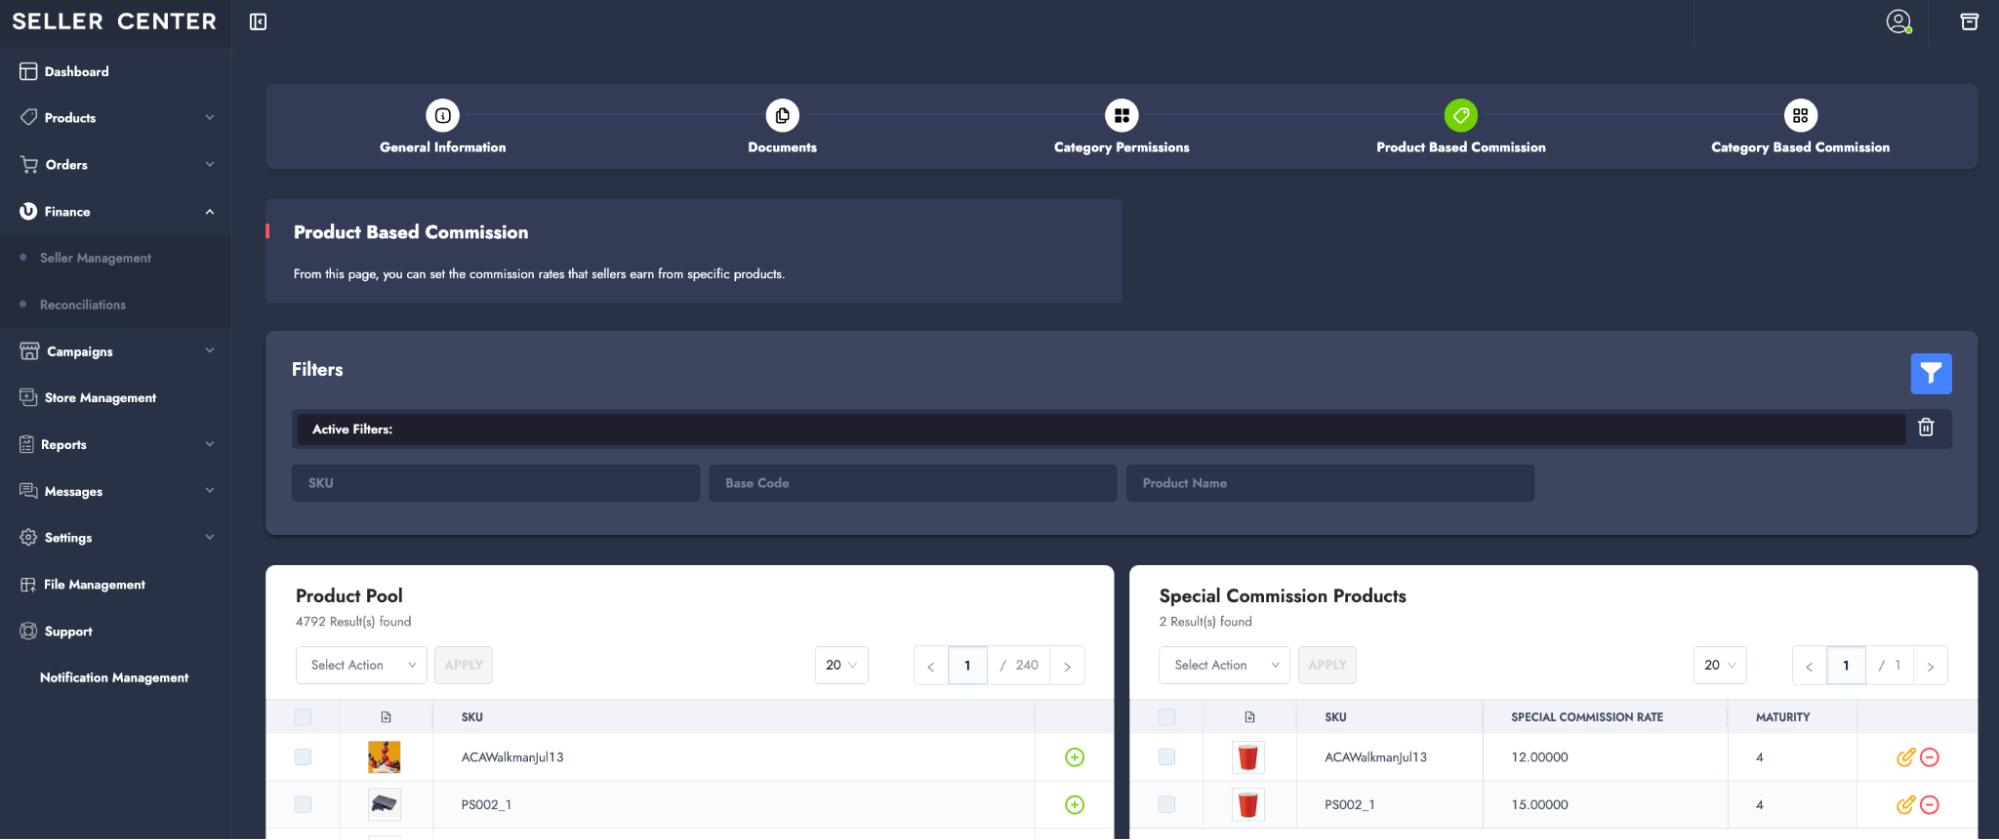
Task: Go to Seller Management under Finance
Action: 95,258
